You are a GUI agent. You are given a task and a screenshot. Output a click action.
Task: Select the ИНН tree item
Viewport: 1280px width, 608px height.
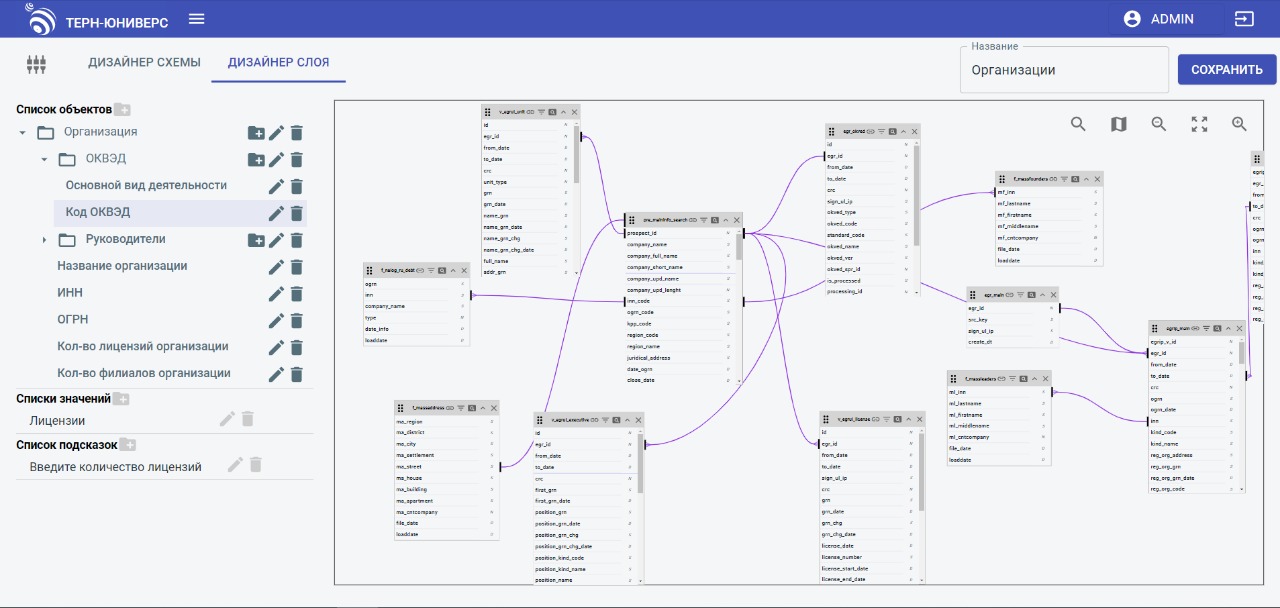[x=70, y=293]
